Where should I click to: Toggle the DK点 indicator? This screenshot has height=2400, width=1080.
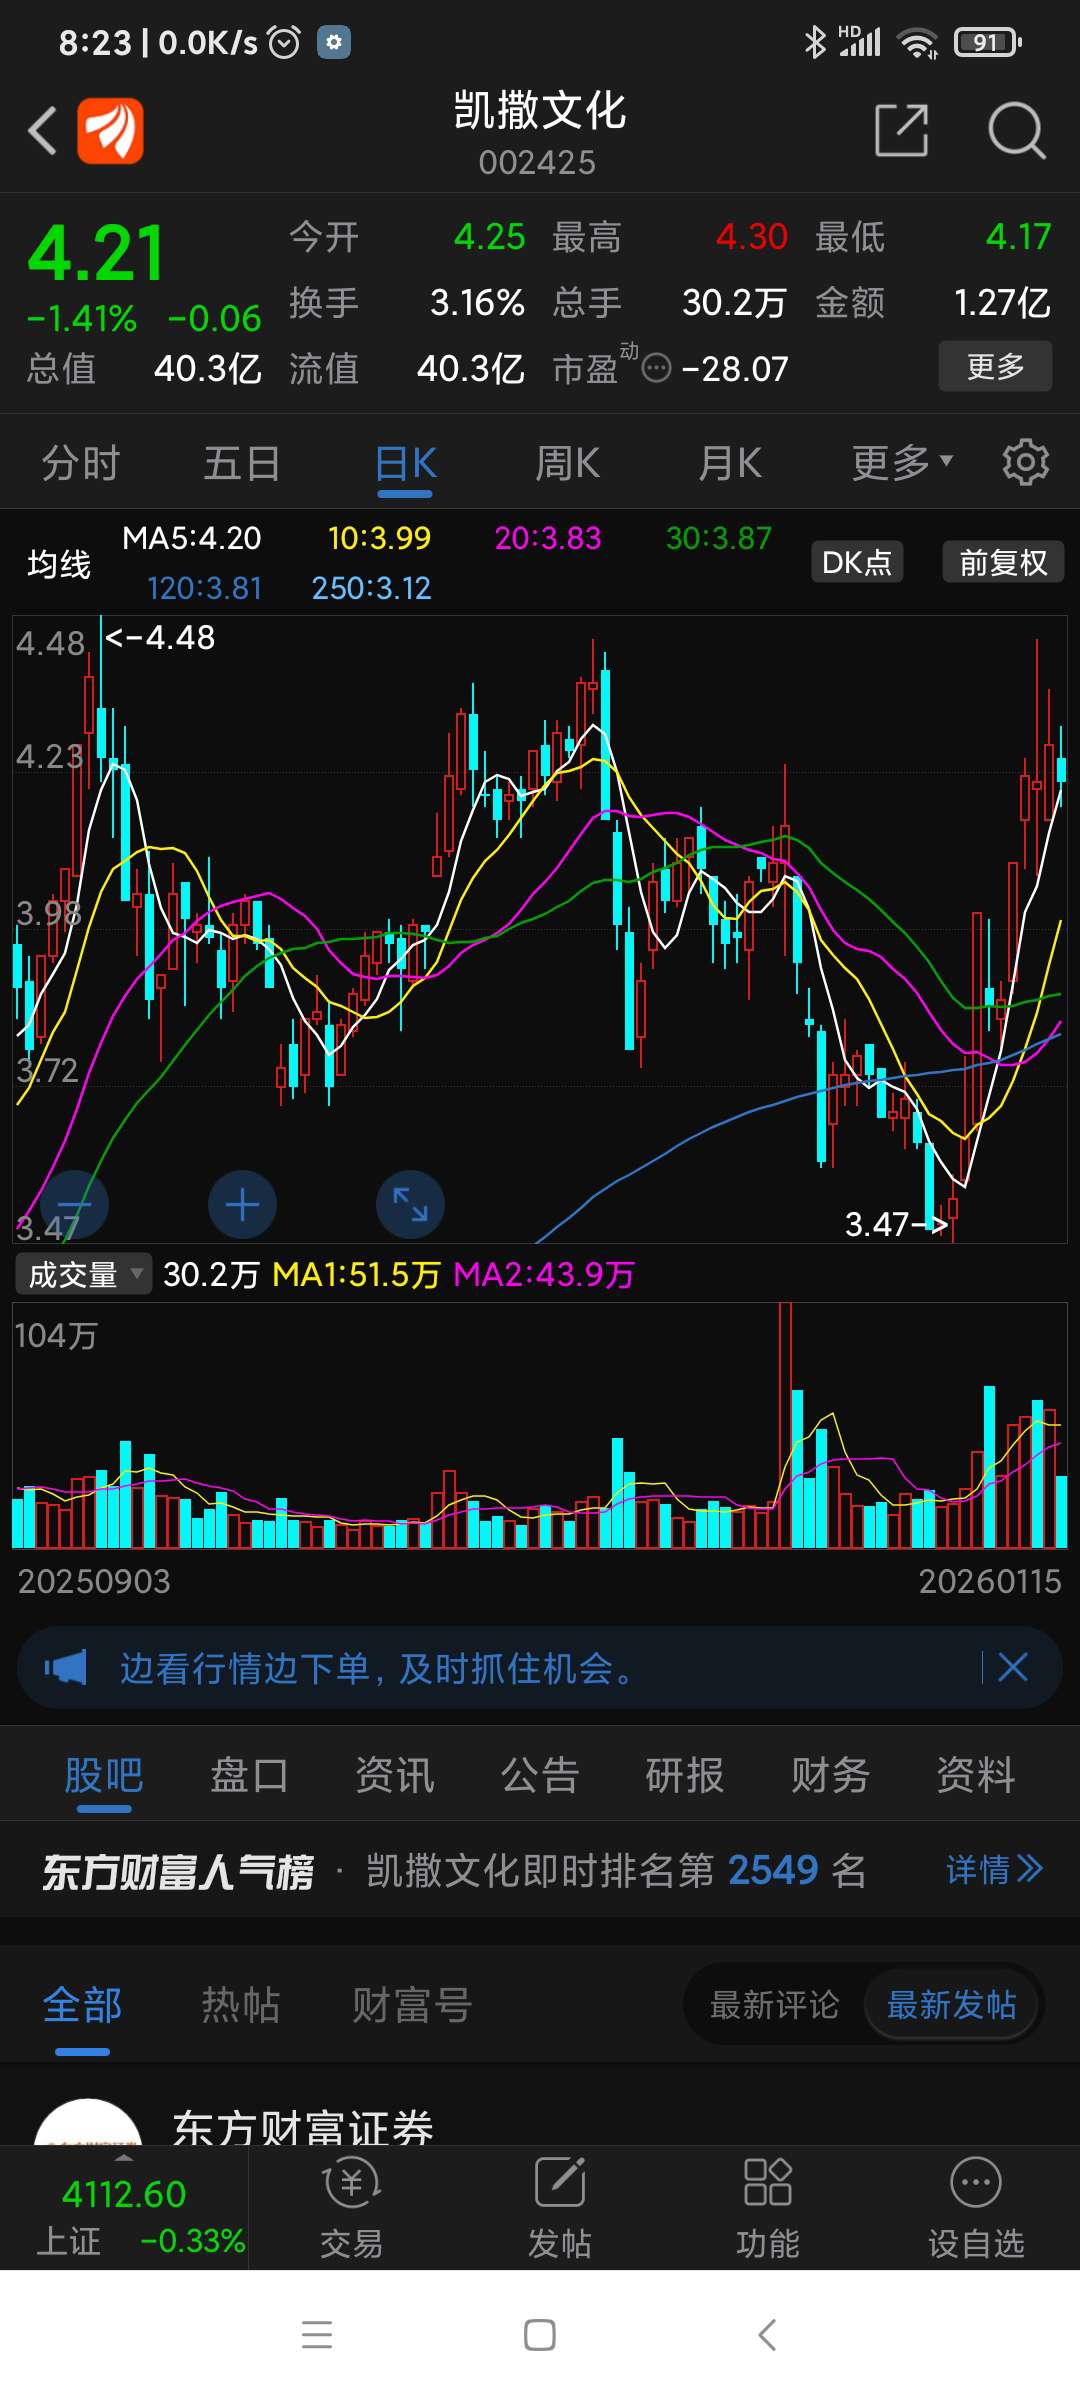(x=857, y=562)
